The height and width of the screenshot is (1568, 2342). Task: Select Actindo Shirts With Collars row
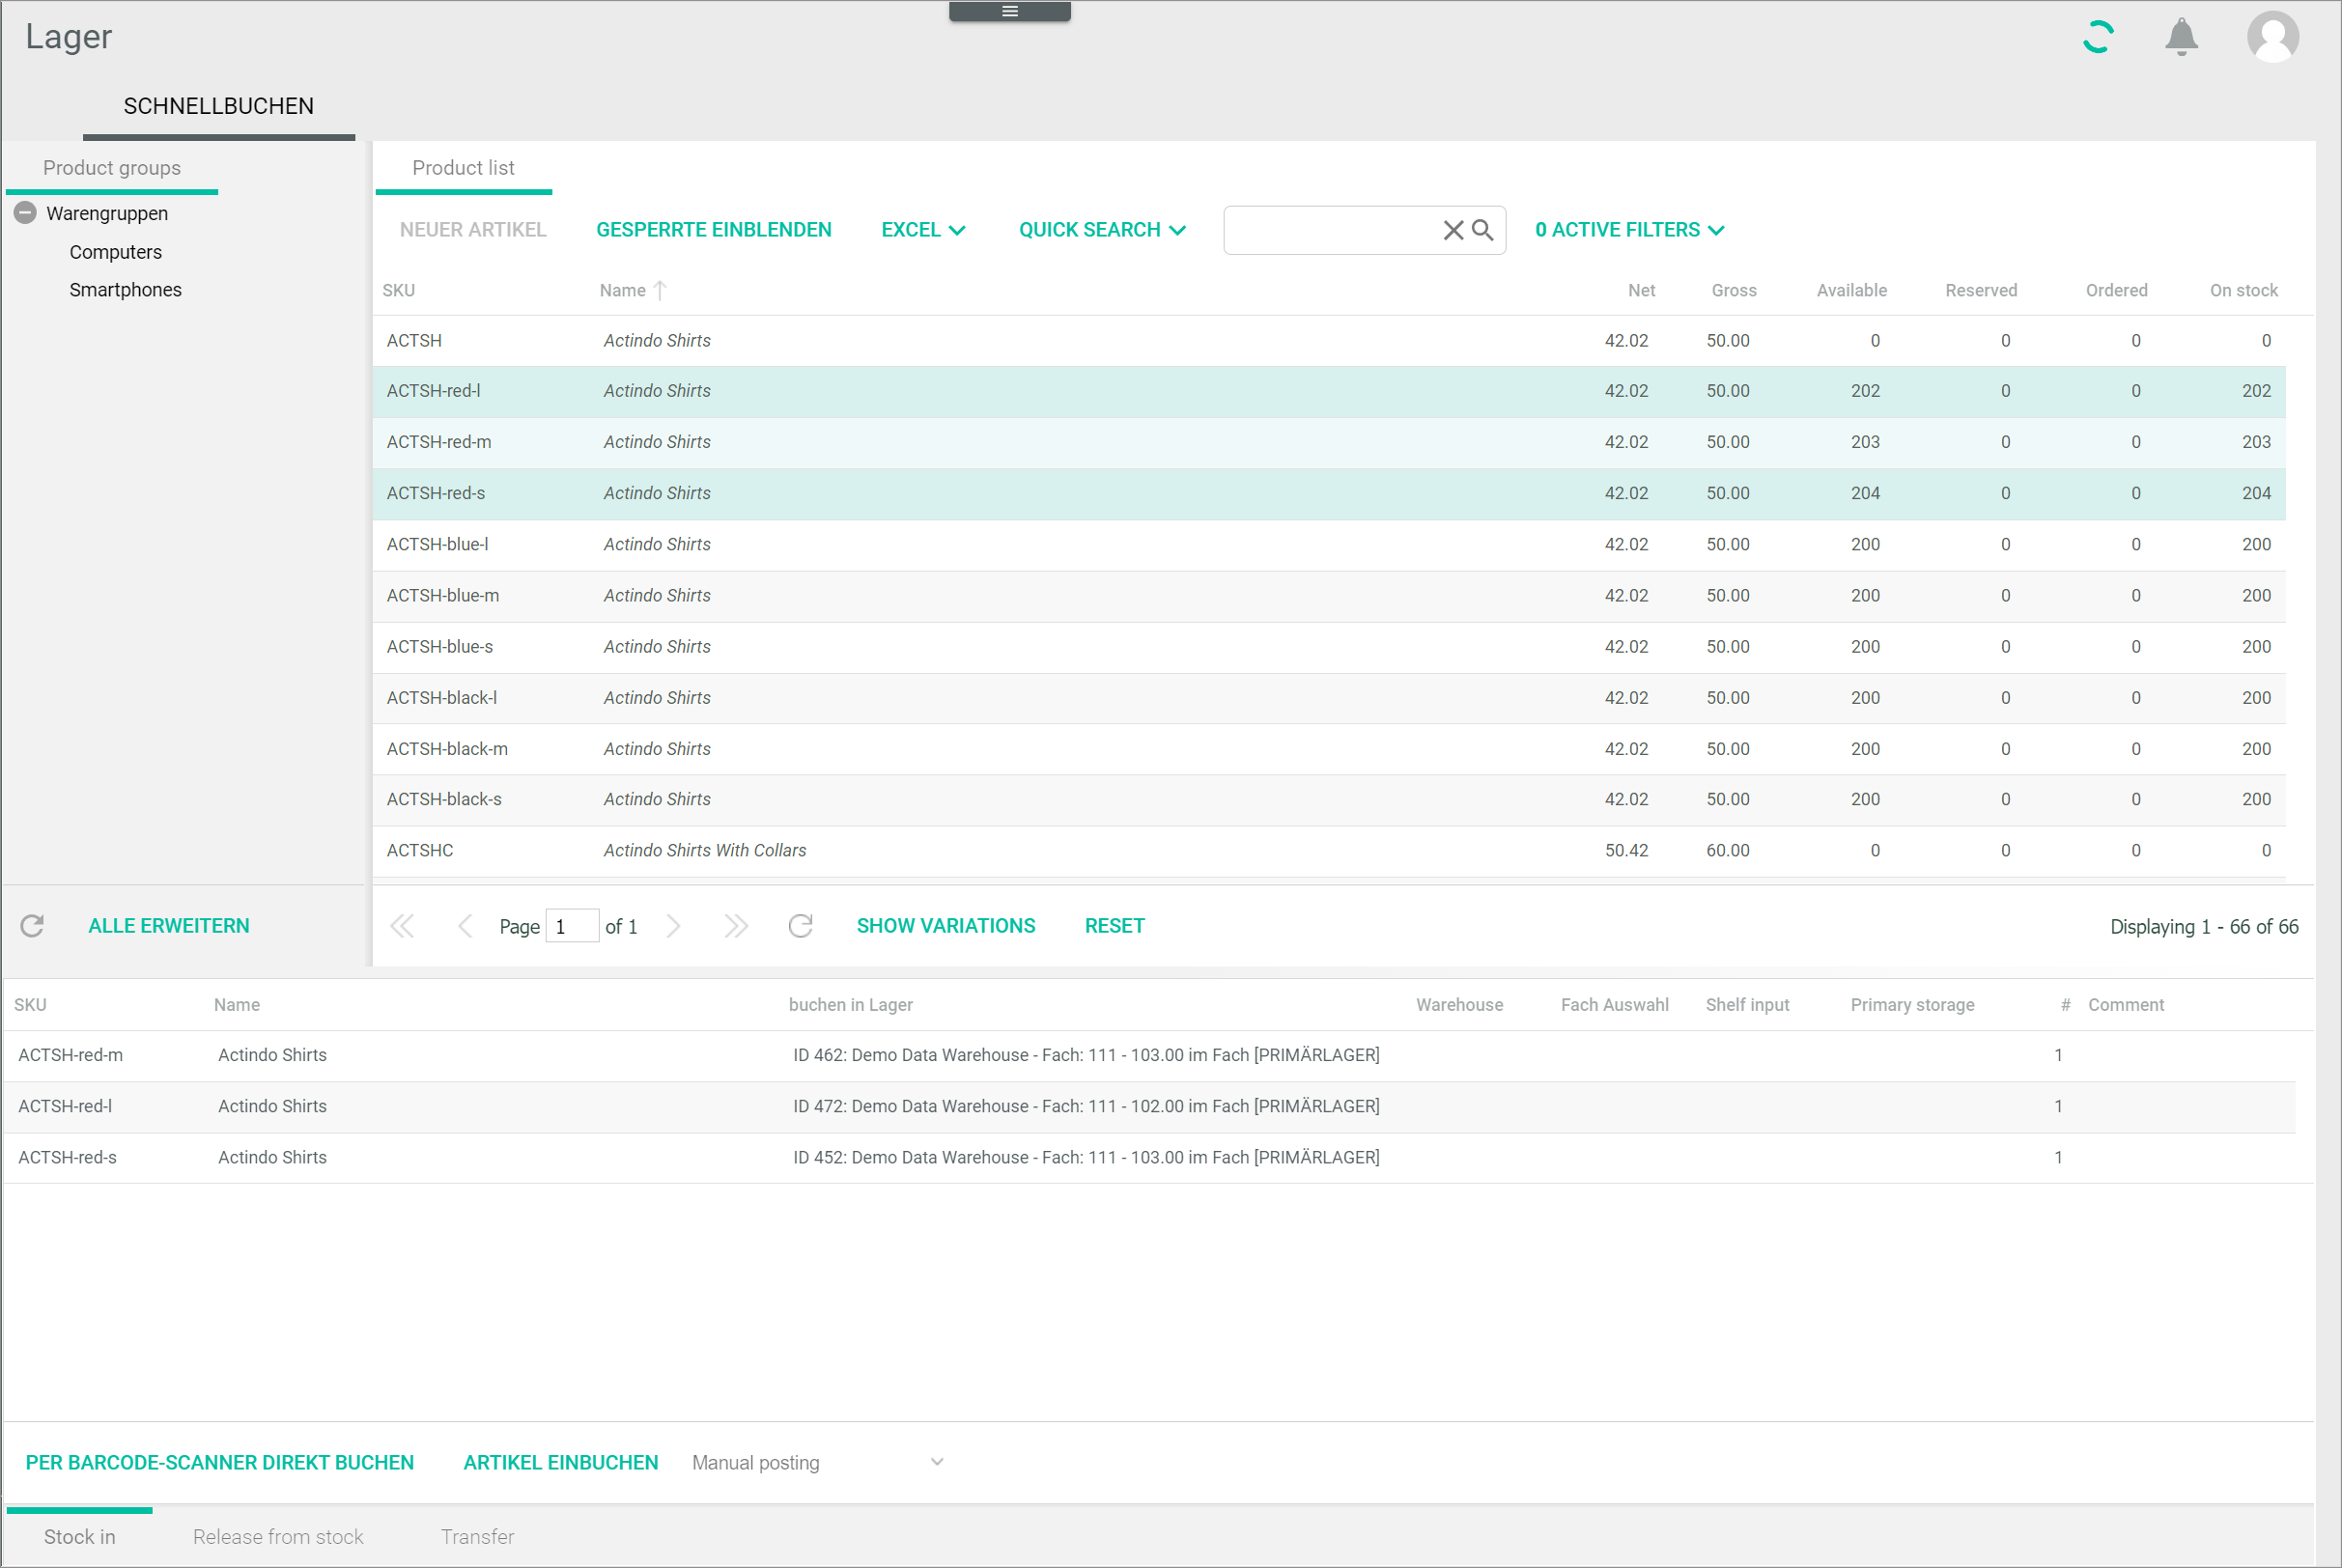tap(1329, 851)
